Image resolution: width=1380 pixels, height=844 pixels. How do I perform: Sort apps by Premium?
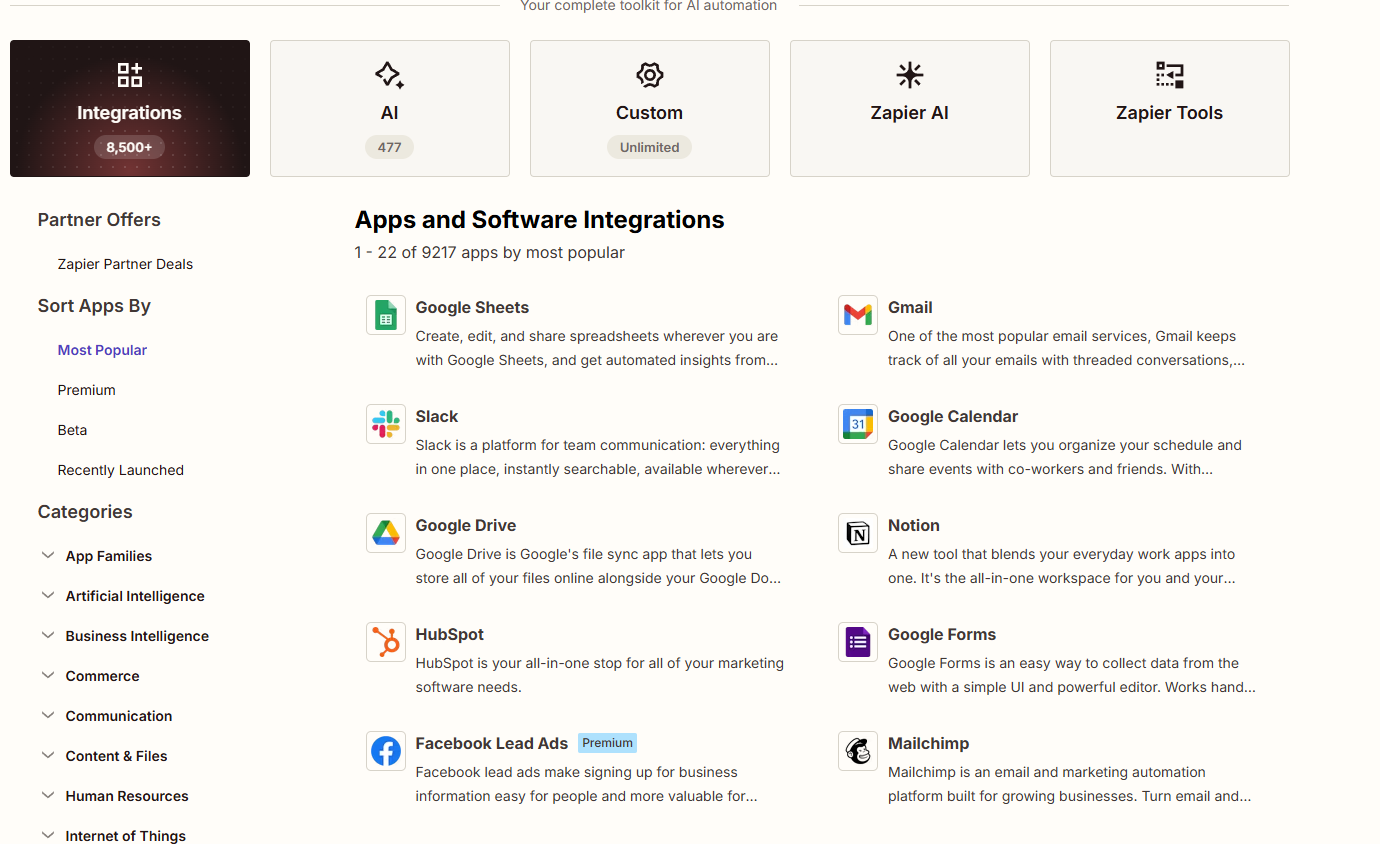tap(86, 390)
